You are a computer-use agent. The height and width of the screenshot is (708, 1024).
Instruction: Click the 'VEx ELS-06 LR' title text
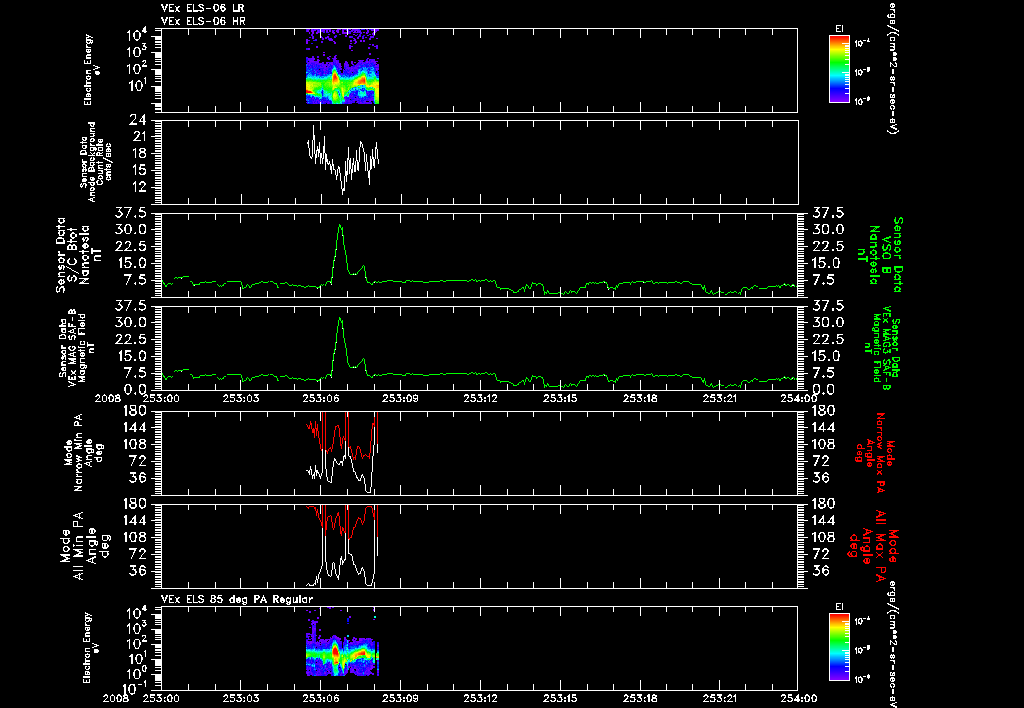(x=202, y=8)
